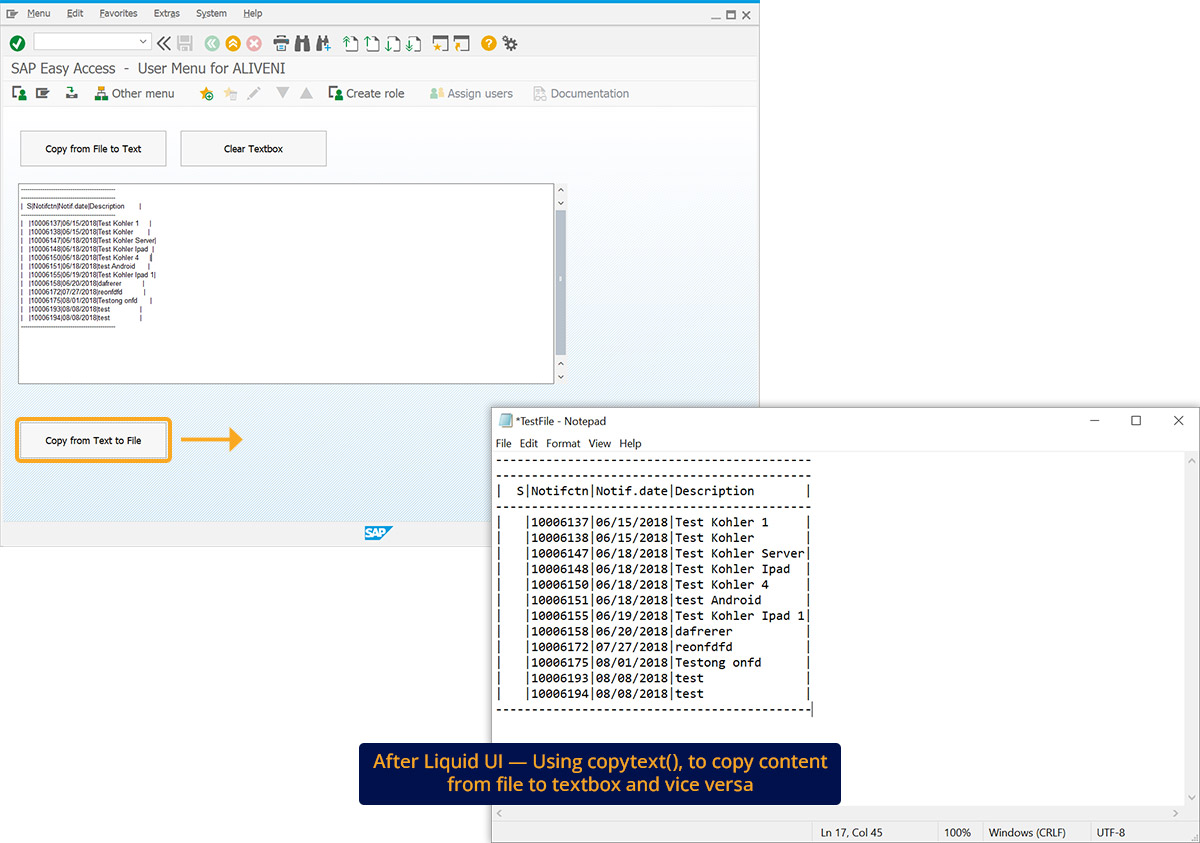The height and width of the screenshot is (843, 1200).
Task: Click the orange Exit icon
Action: pos(233,43)
